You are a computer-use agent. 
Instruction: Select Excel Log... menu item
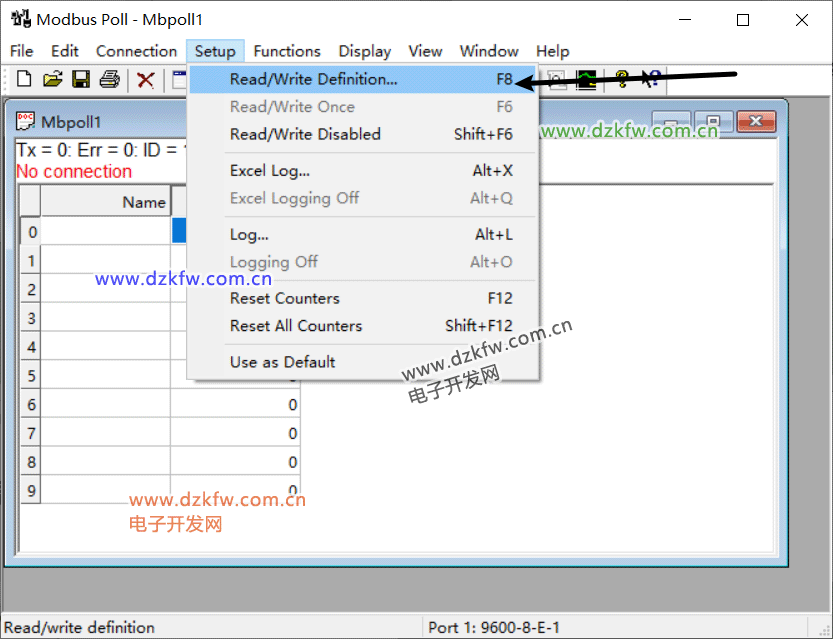pos(269,171)
